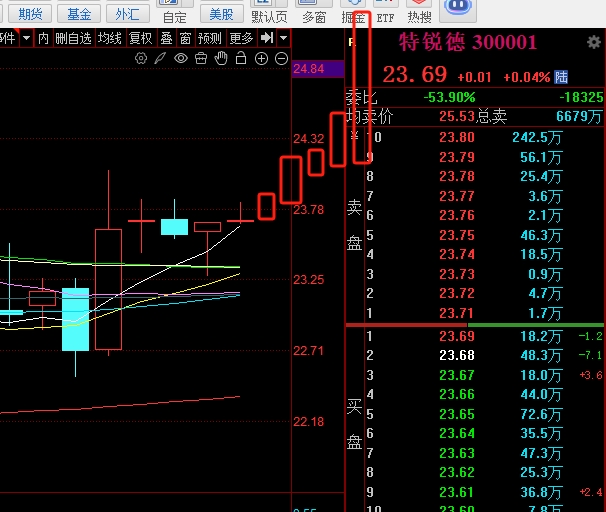Expand the dropdown after the jump-to-end arrow
The image size is (606, 512).
(x=284, y=38)
